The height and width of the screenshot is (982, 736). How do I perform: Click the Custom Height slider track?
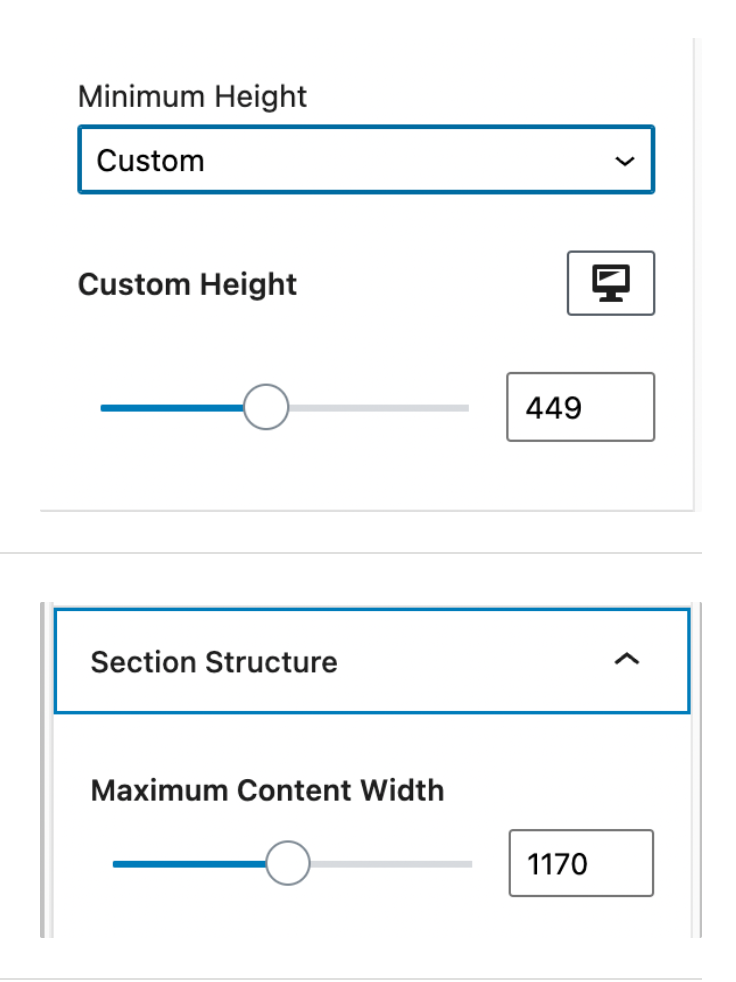380,407
